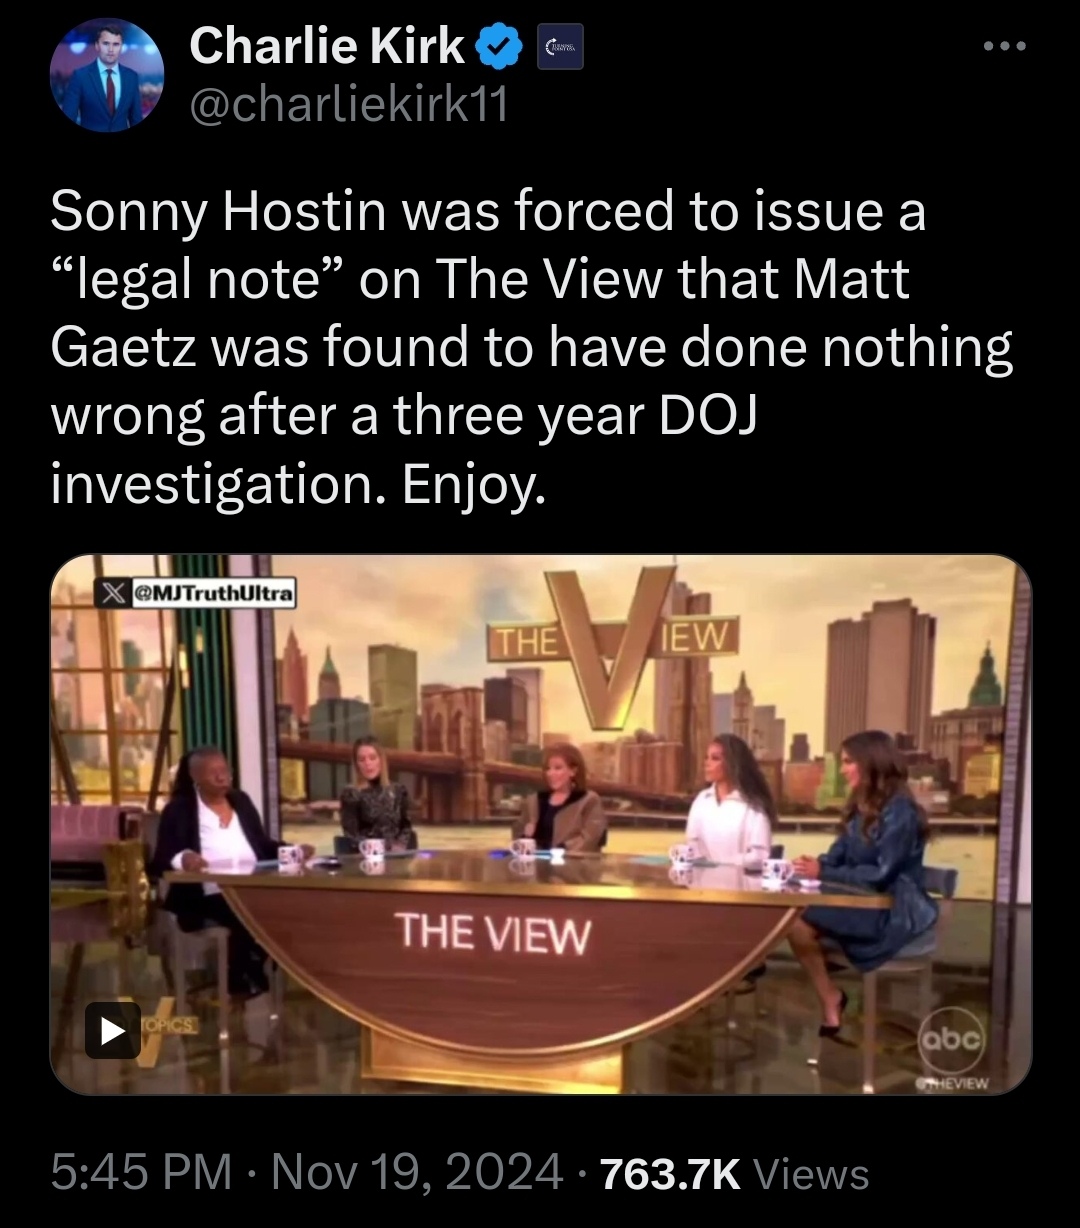Click the 5:45 PM timestamp
The height and width of the screenshot is (1228, 1080).
click(x=141, y=1171)
